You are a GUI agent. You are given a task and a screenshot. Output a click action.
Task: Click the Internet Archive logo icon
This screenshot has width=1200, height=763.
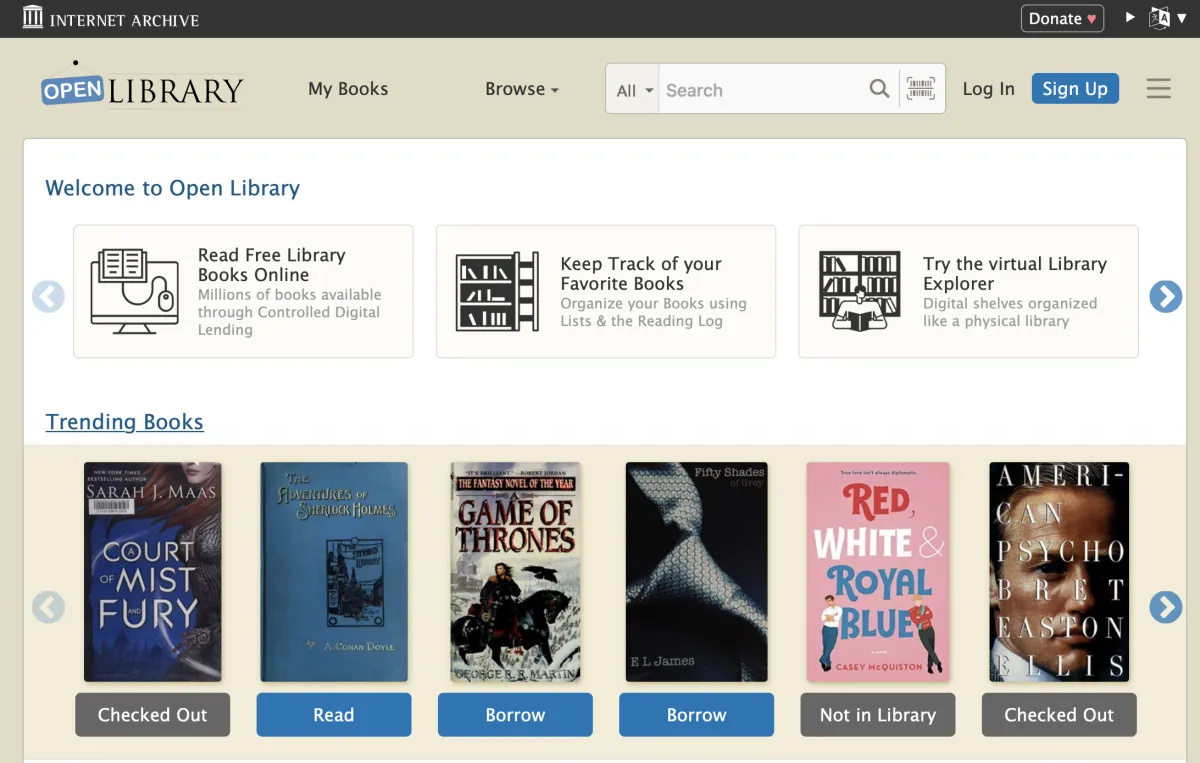coord(33,17)
